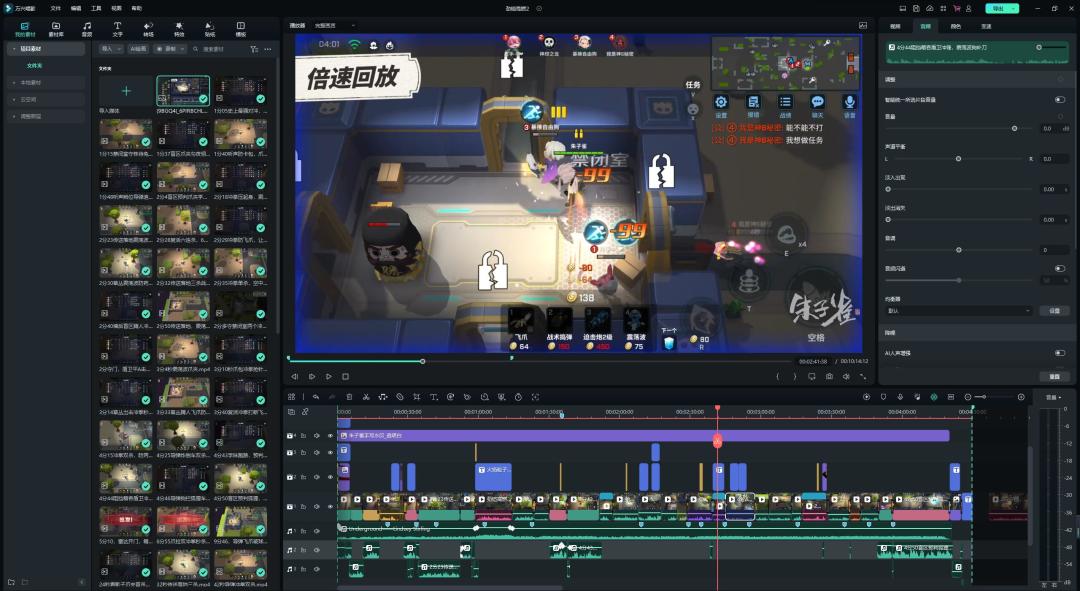Switch to the Speed (变速) properties tab
Screen dimensions: 1080x591
(986, 26)
